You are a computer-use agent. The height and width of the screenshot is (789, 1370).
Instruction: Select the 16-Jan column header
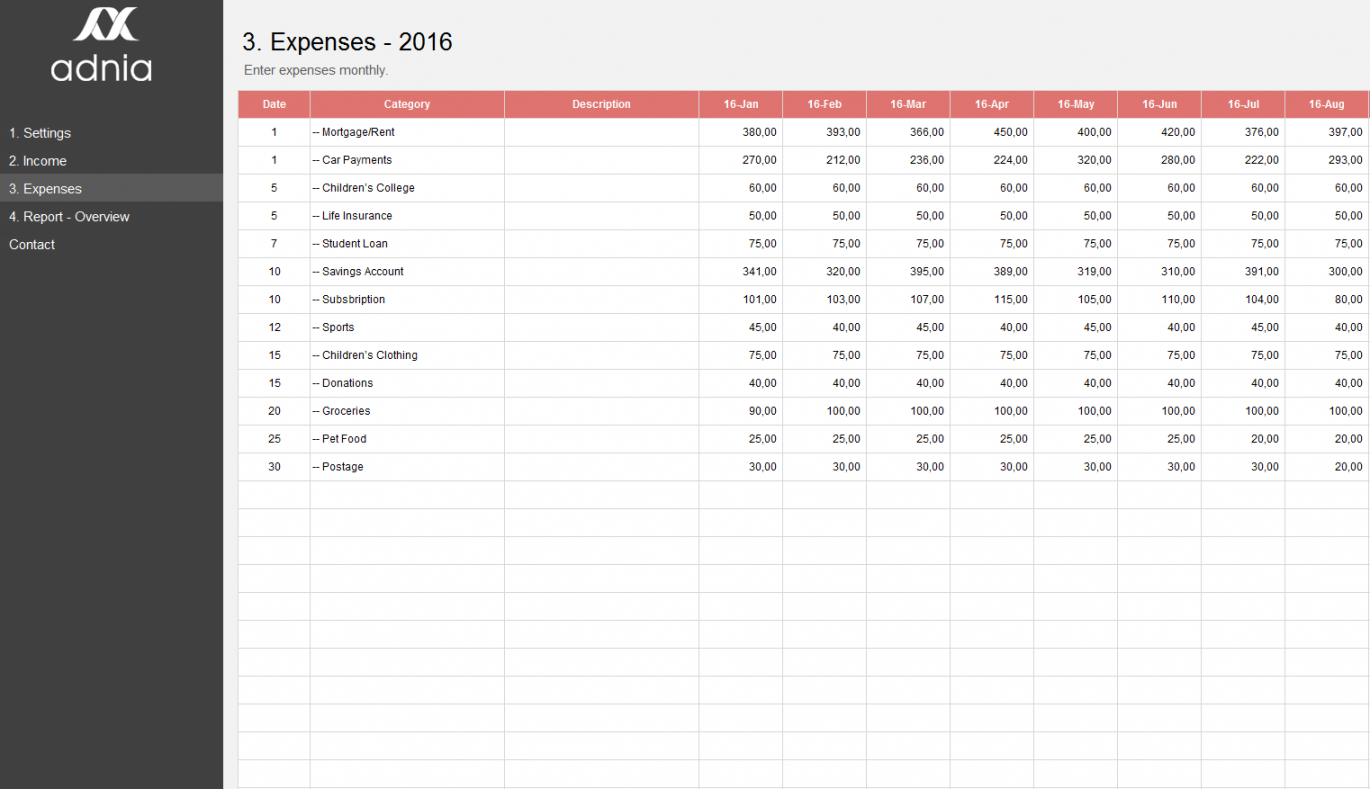(x=740, y=104)
